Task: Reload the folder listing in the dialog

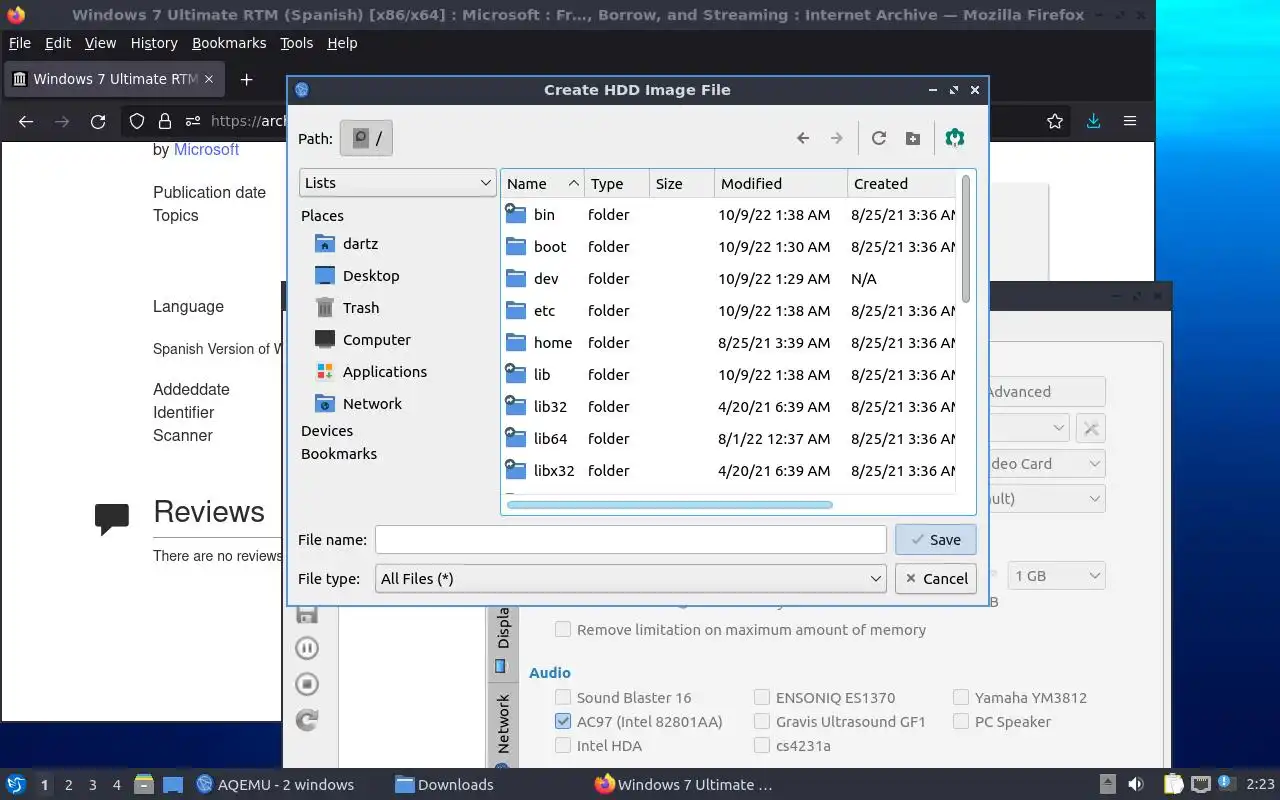Action: click(x=879, y=138)
